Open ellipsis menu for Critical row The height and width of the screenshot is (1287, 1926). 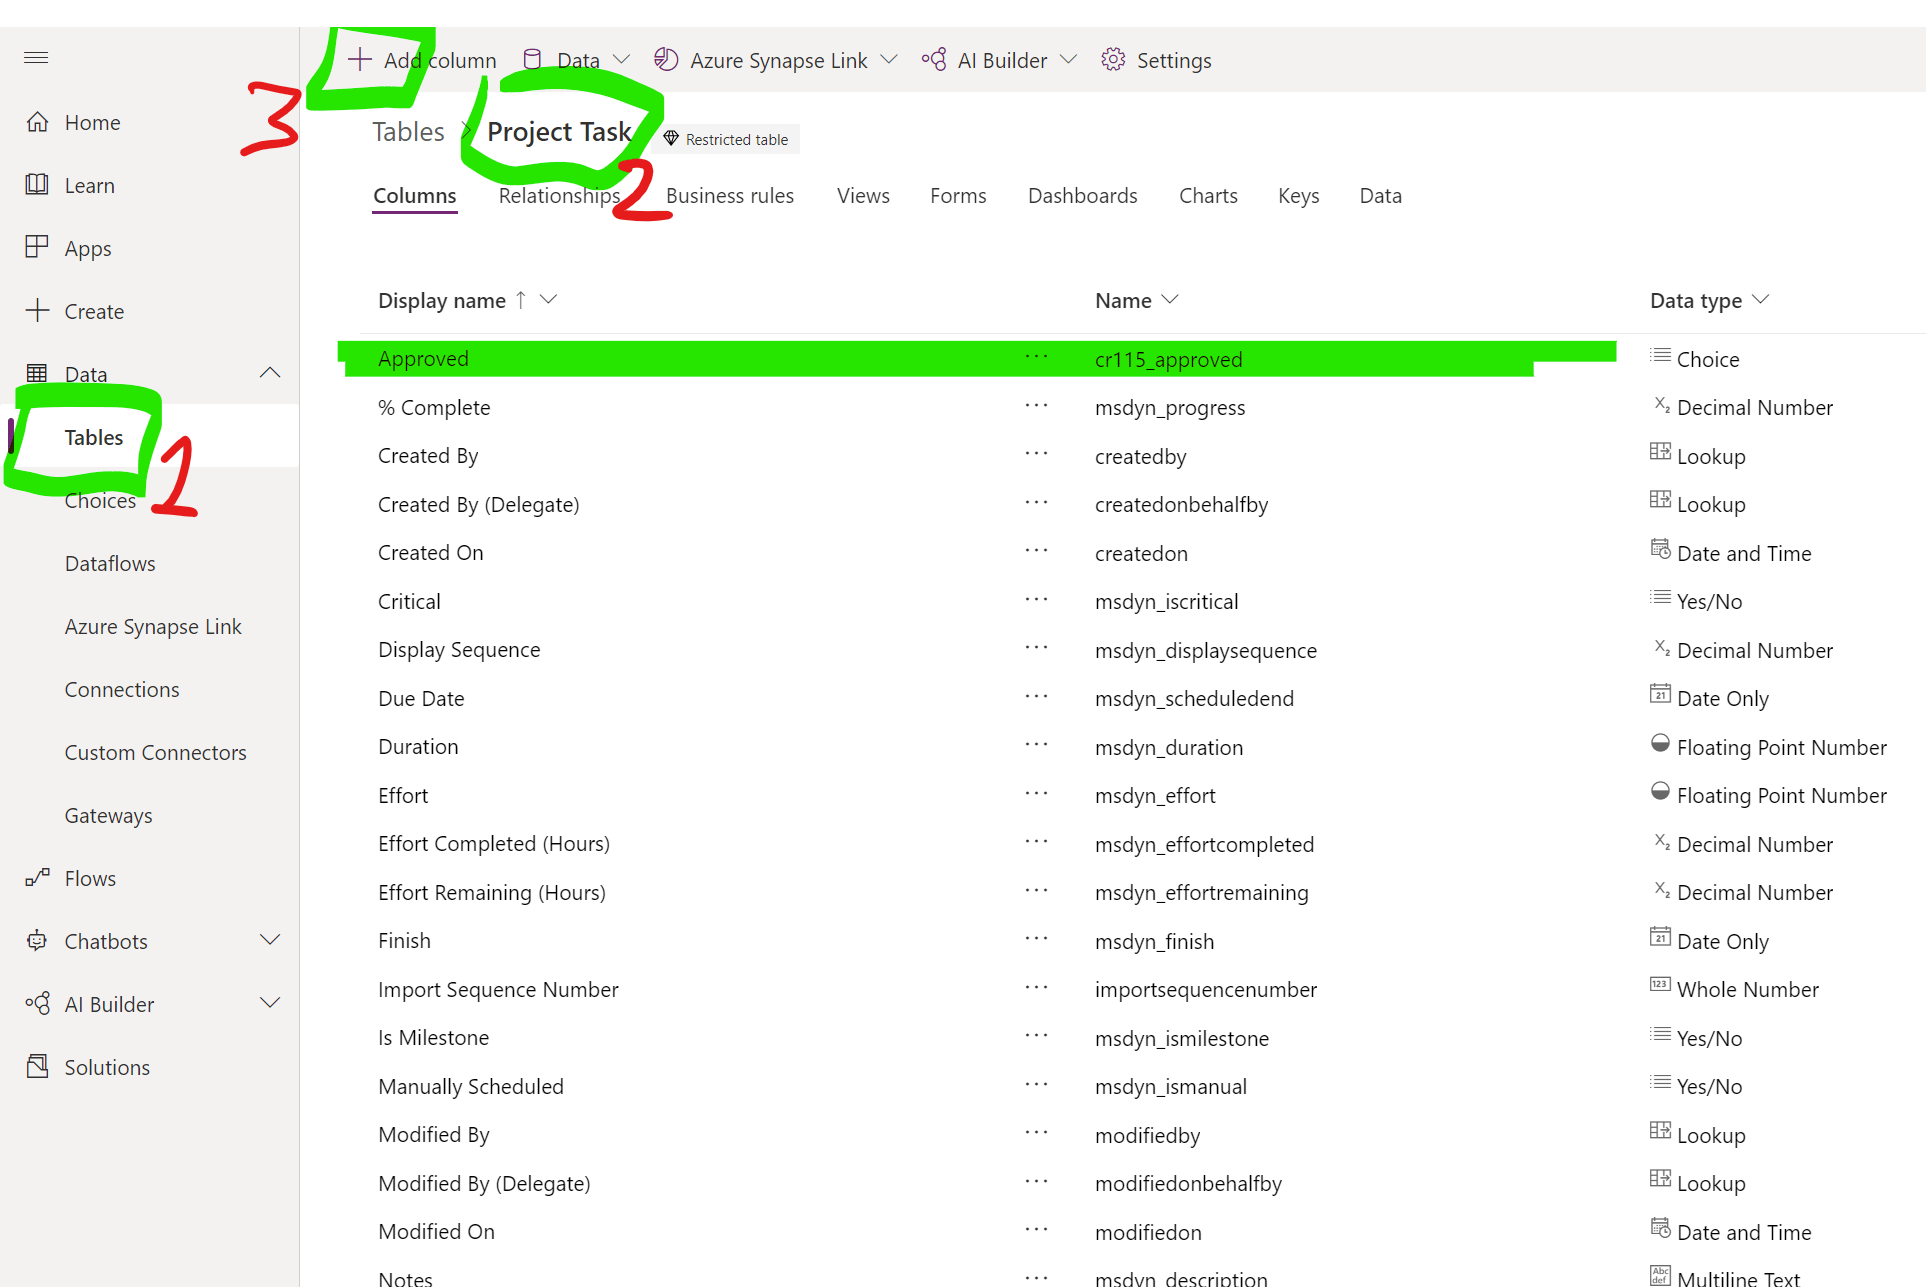click(1036, 600)
